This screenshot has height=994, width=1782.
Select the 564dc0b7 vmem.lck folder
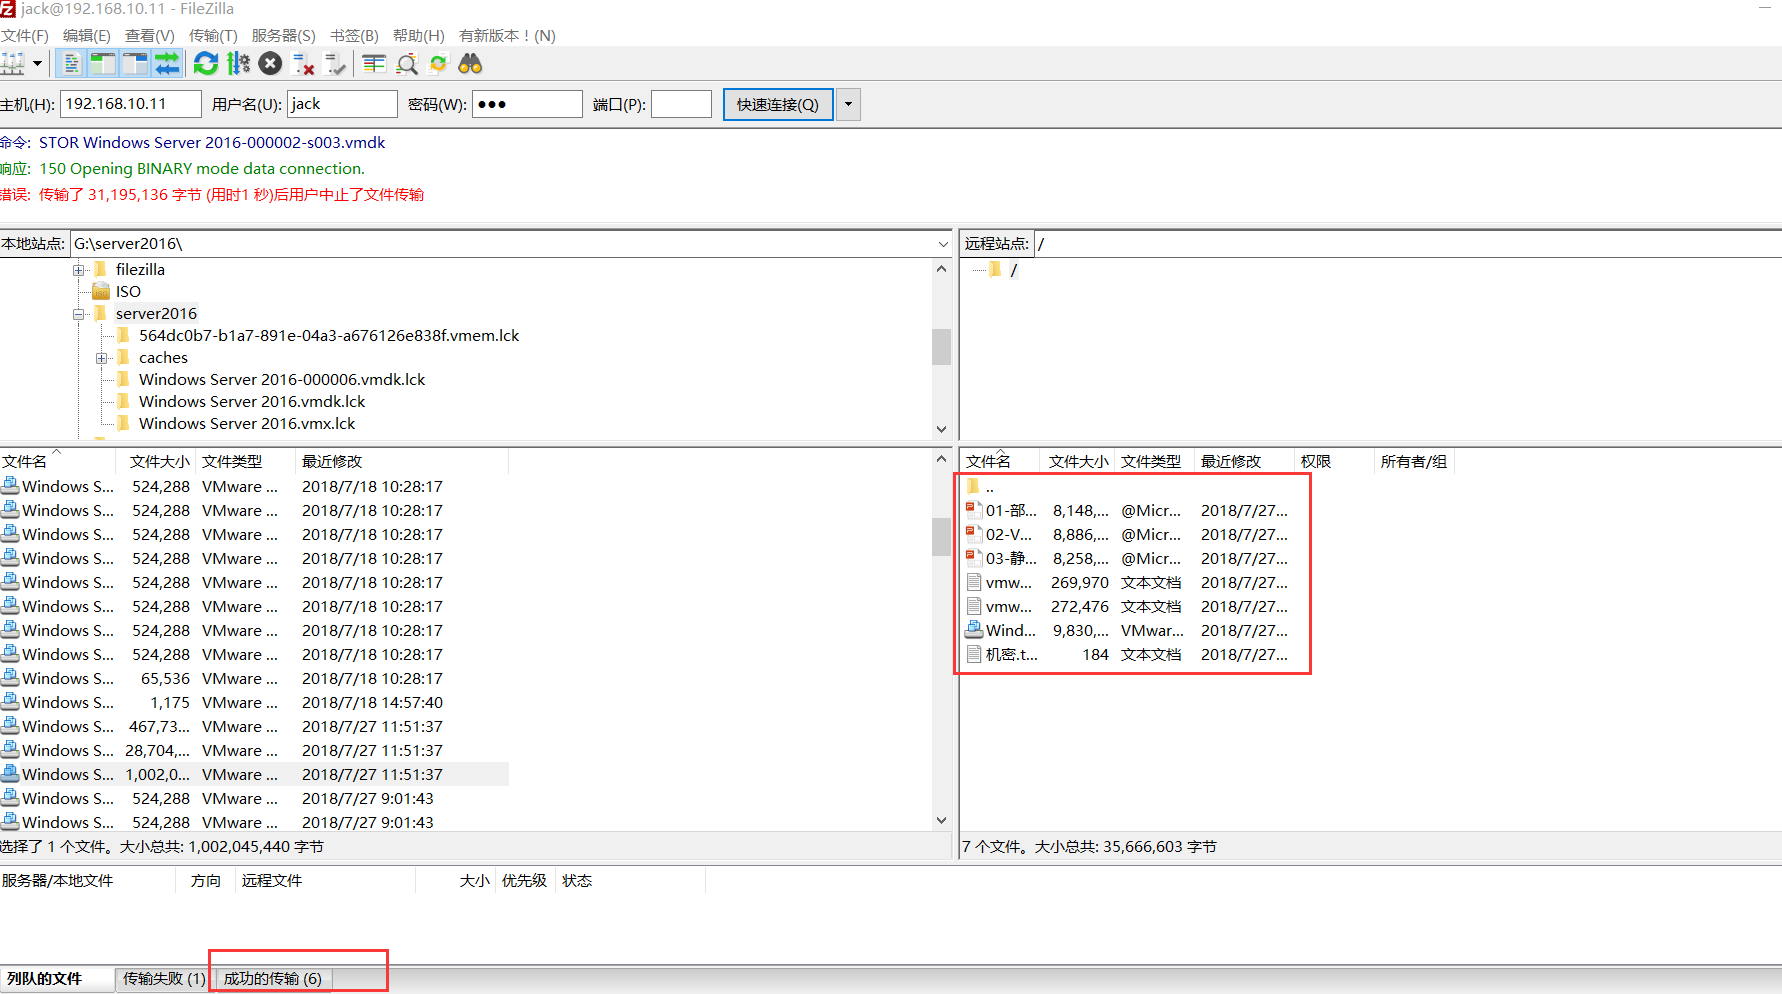(x=329, y=336)
